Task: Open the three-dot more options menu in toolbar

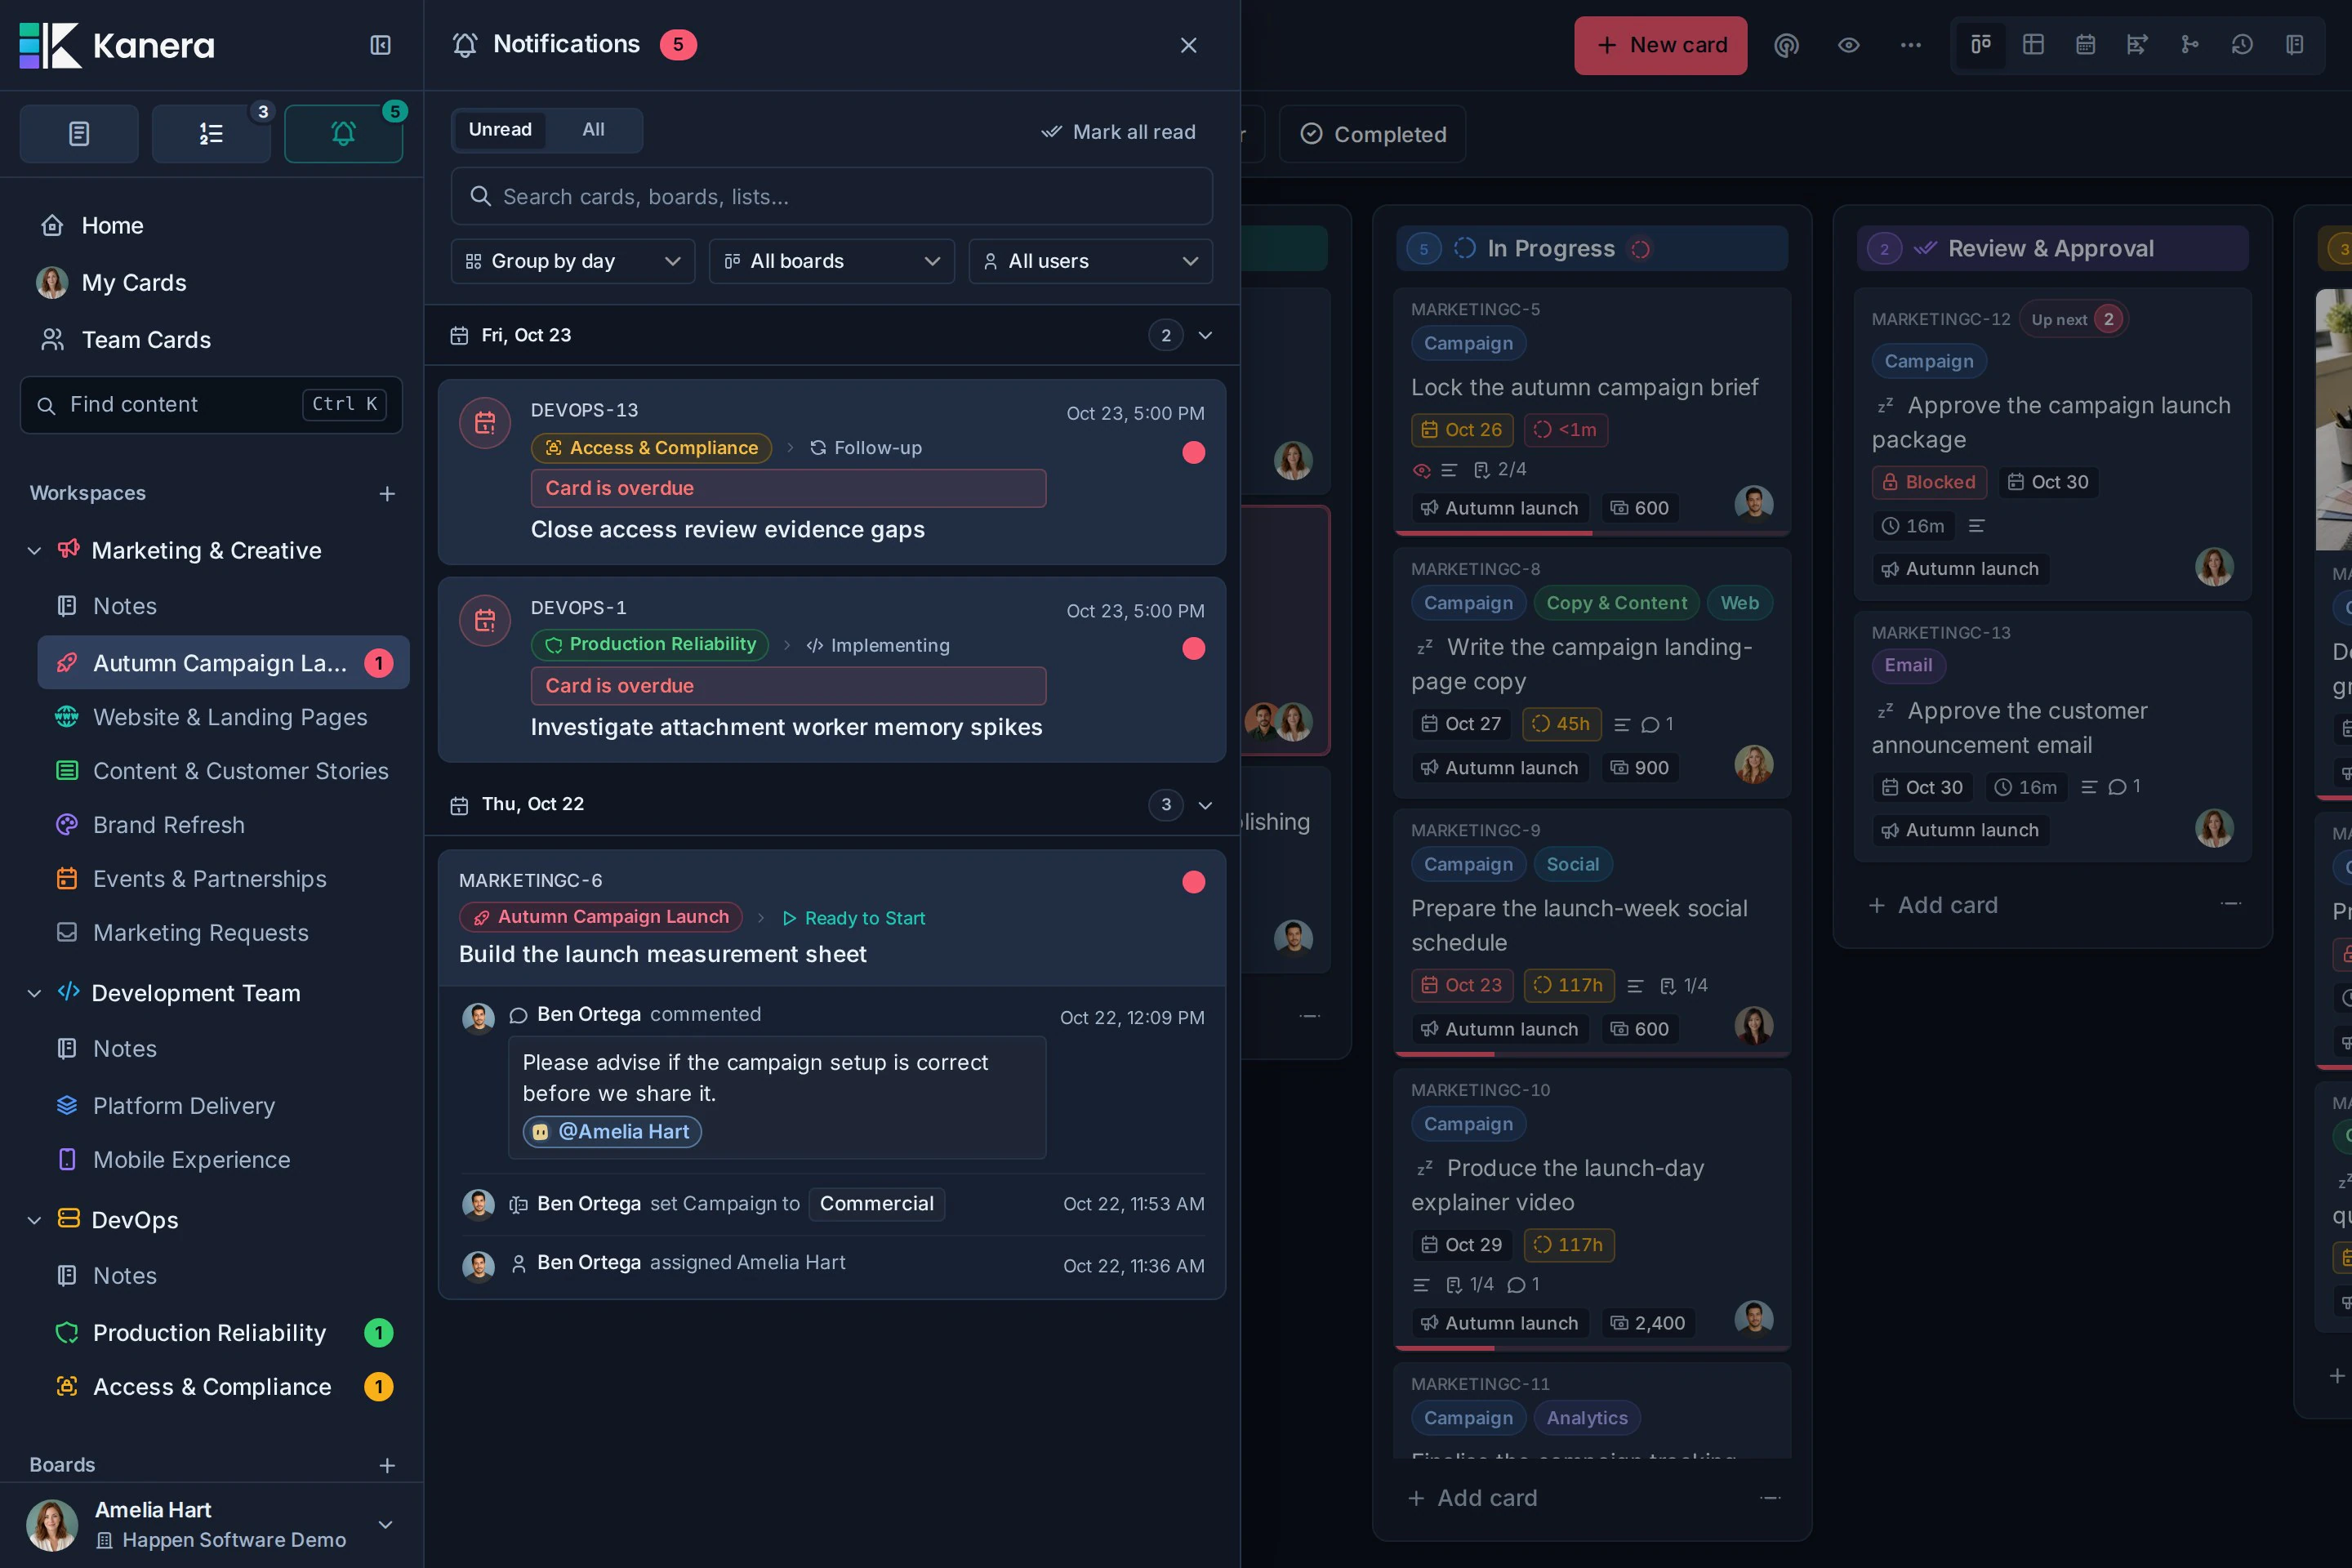Action: point(1910,45)
